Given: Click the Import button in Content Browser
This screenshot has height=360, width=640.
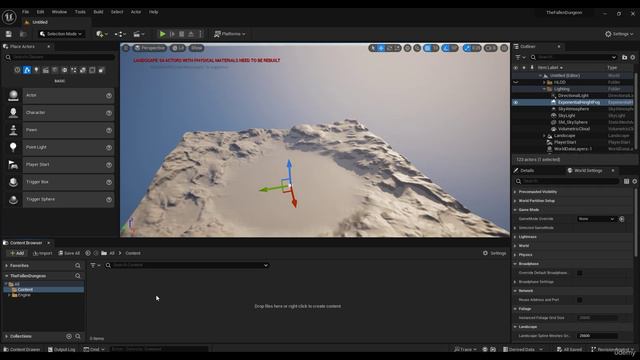Looking at the screenshot, I should click(42, 253).
